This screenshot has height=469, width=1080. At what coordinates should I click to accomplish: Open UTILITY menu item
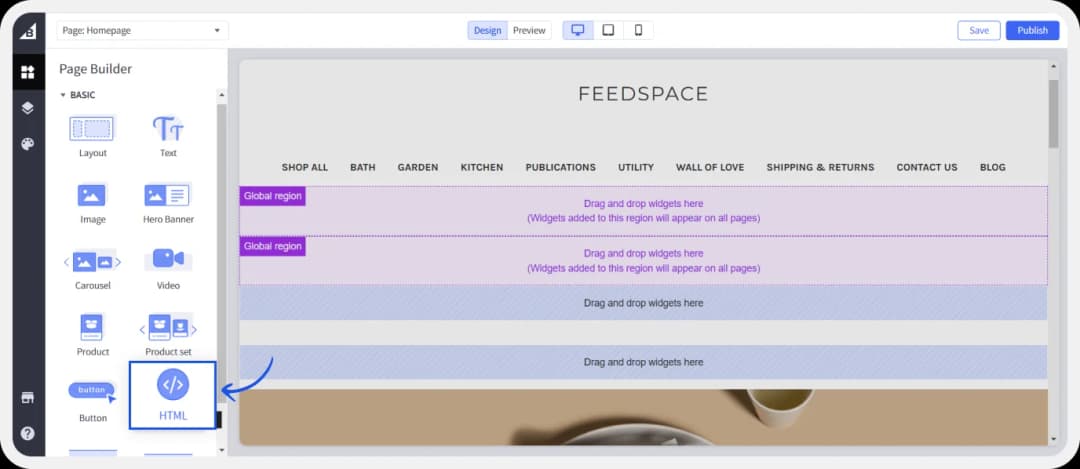coord(636,167)
